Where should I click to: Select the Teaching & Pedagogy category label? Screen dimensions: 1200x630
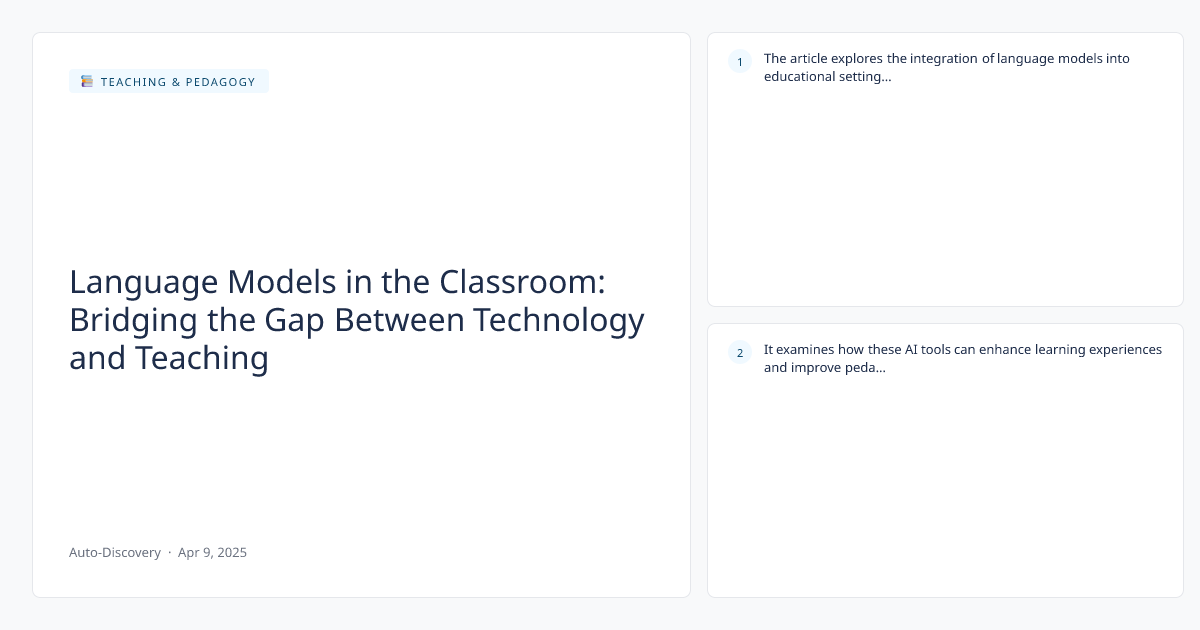(178, 82)
